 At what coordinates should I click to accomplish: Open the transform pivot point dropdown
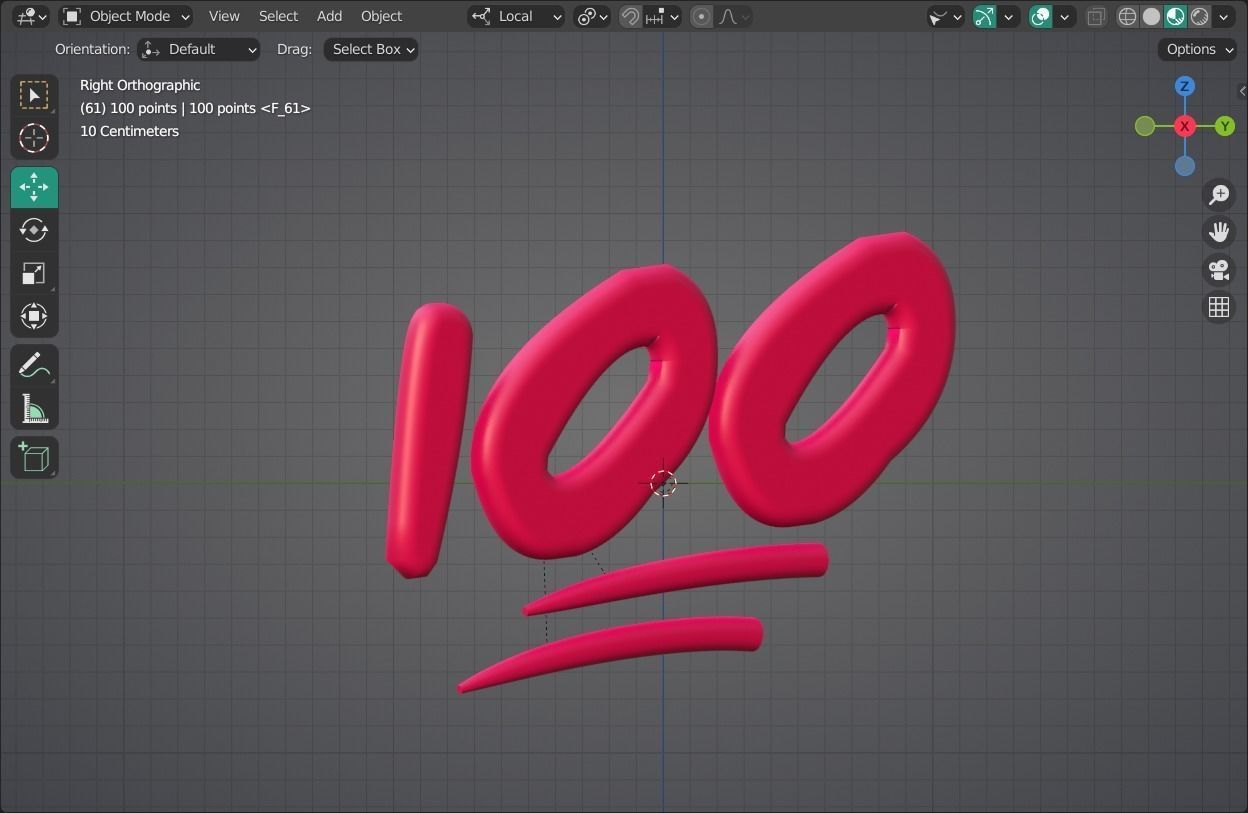tap(592, 16)
